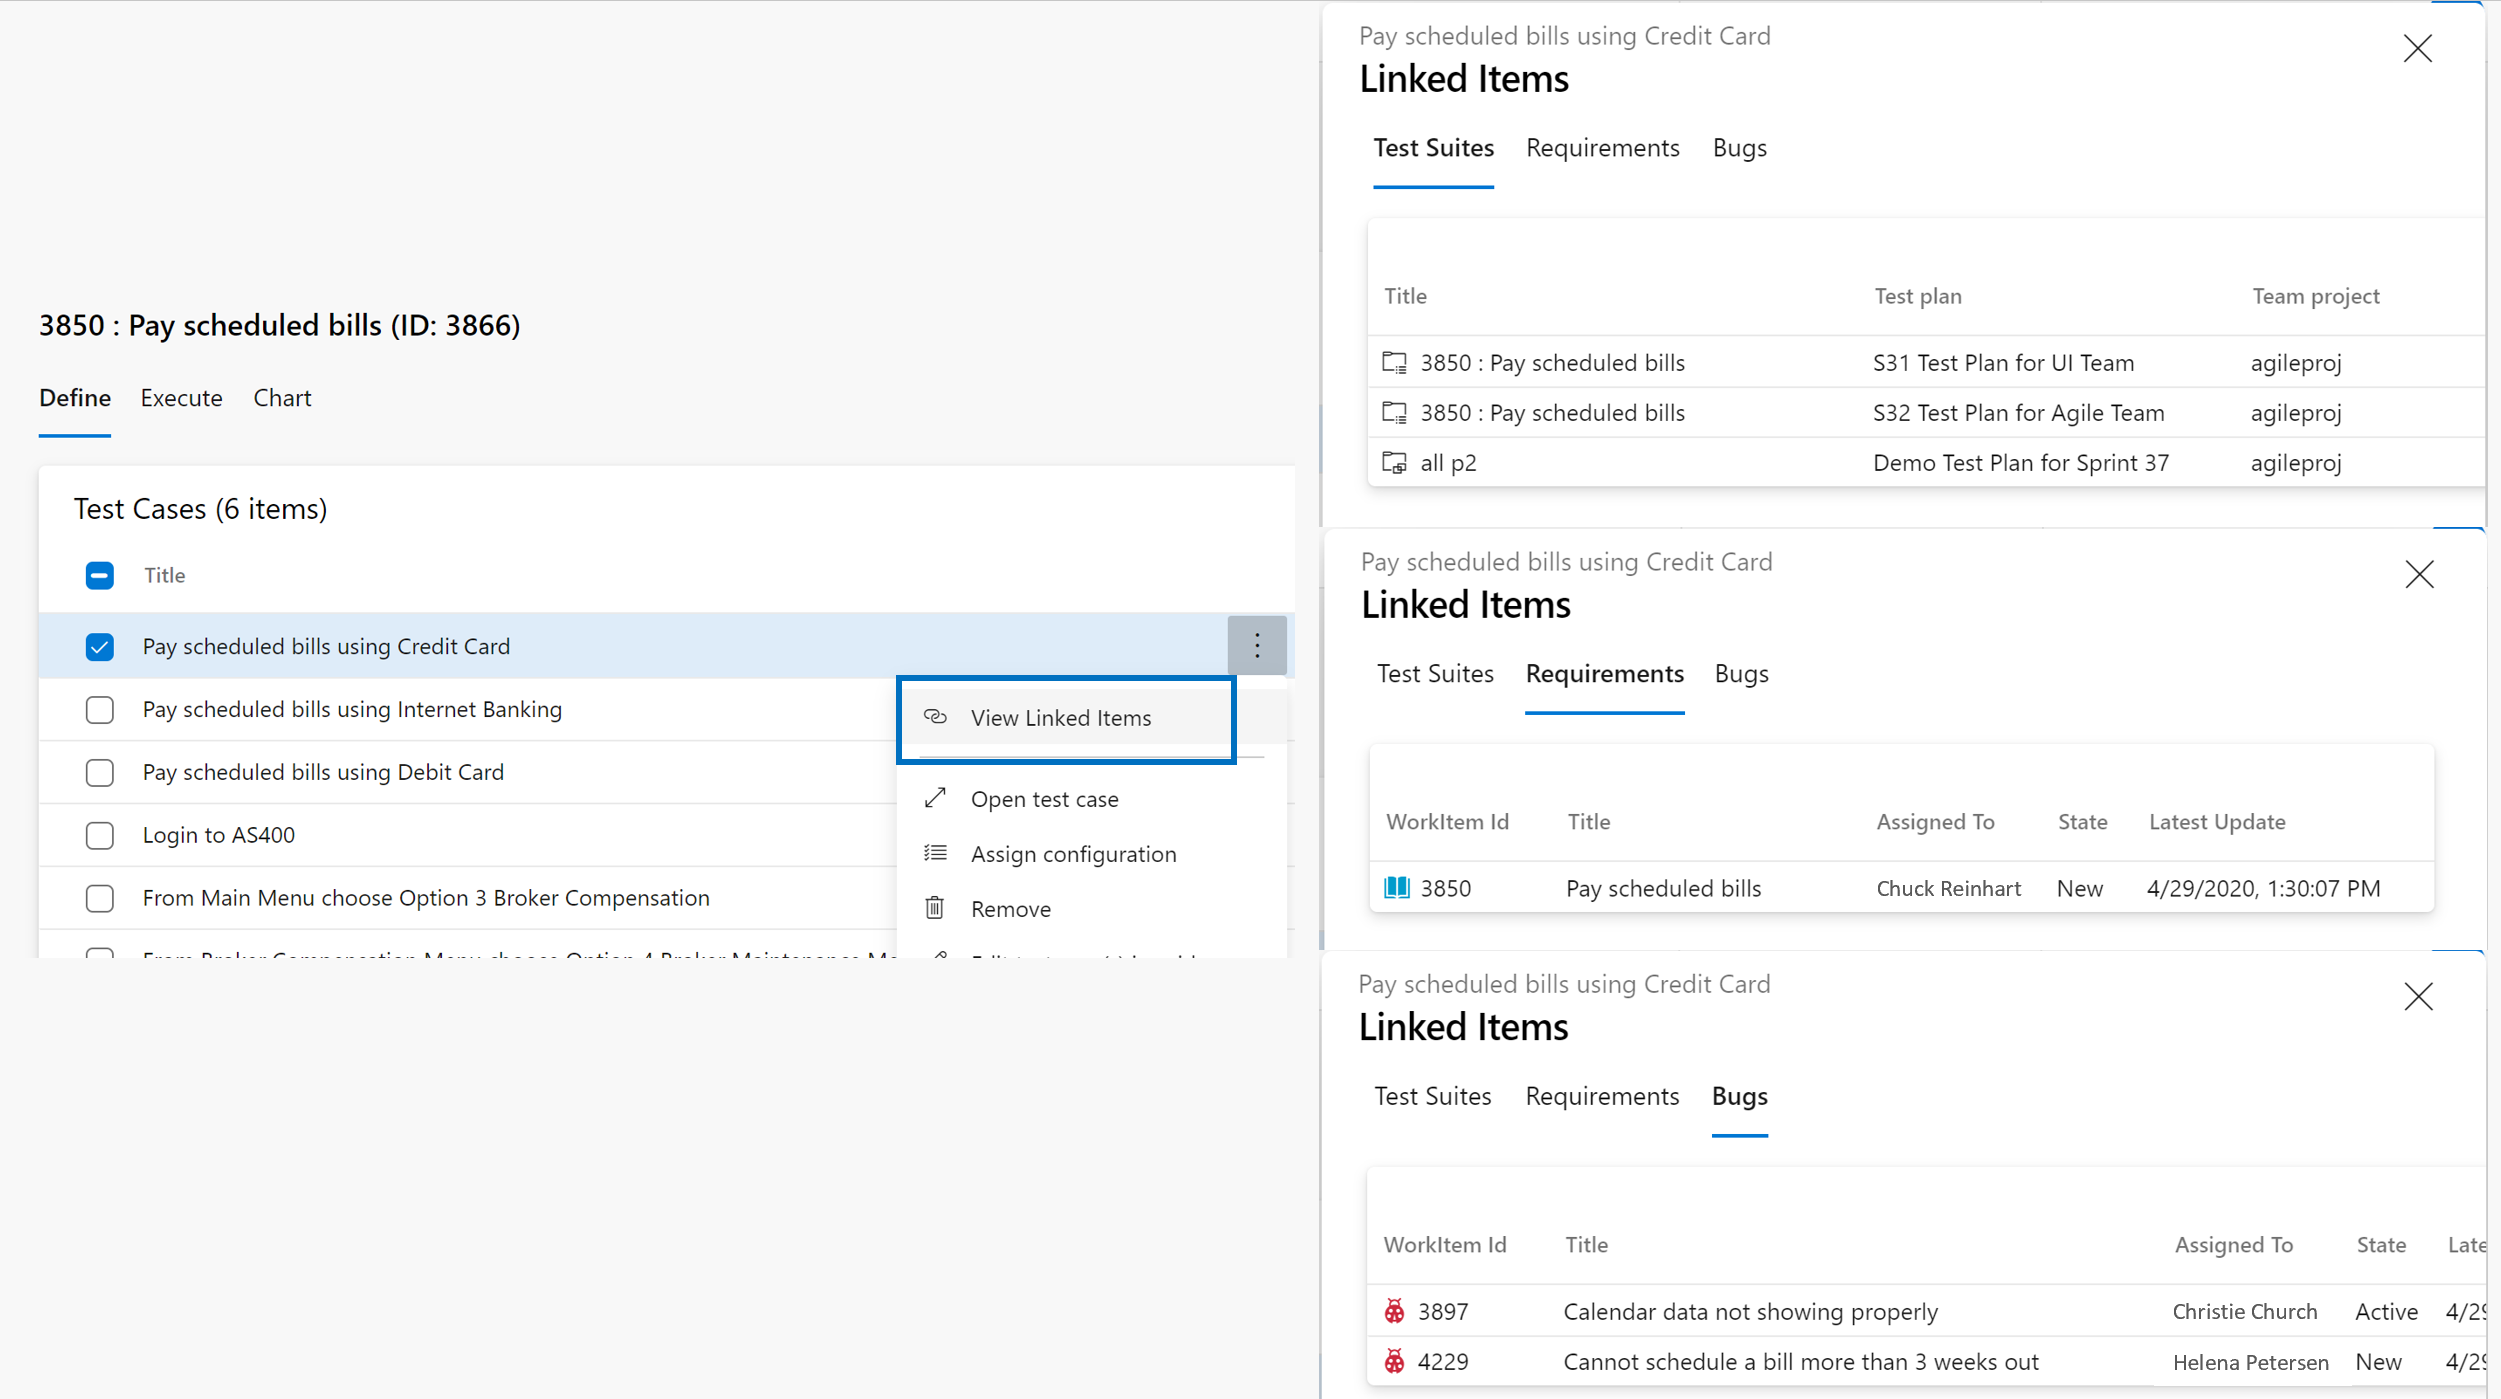Toggle checkbox for Pay scheduled bills Internet Banking
Image resolution: width=2501 pixels, height=1399 pixels.
pyautogui.click(x=98, y=708)
